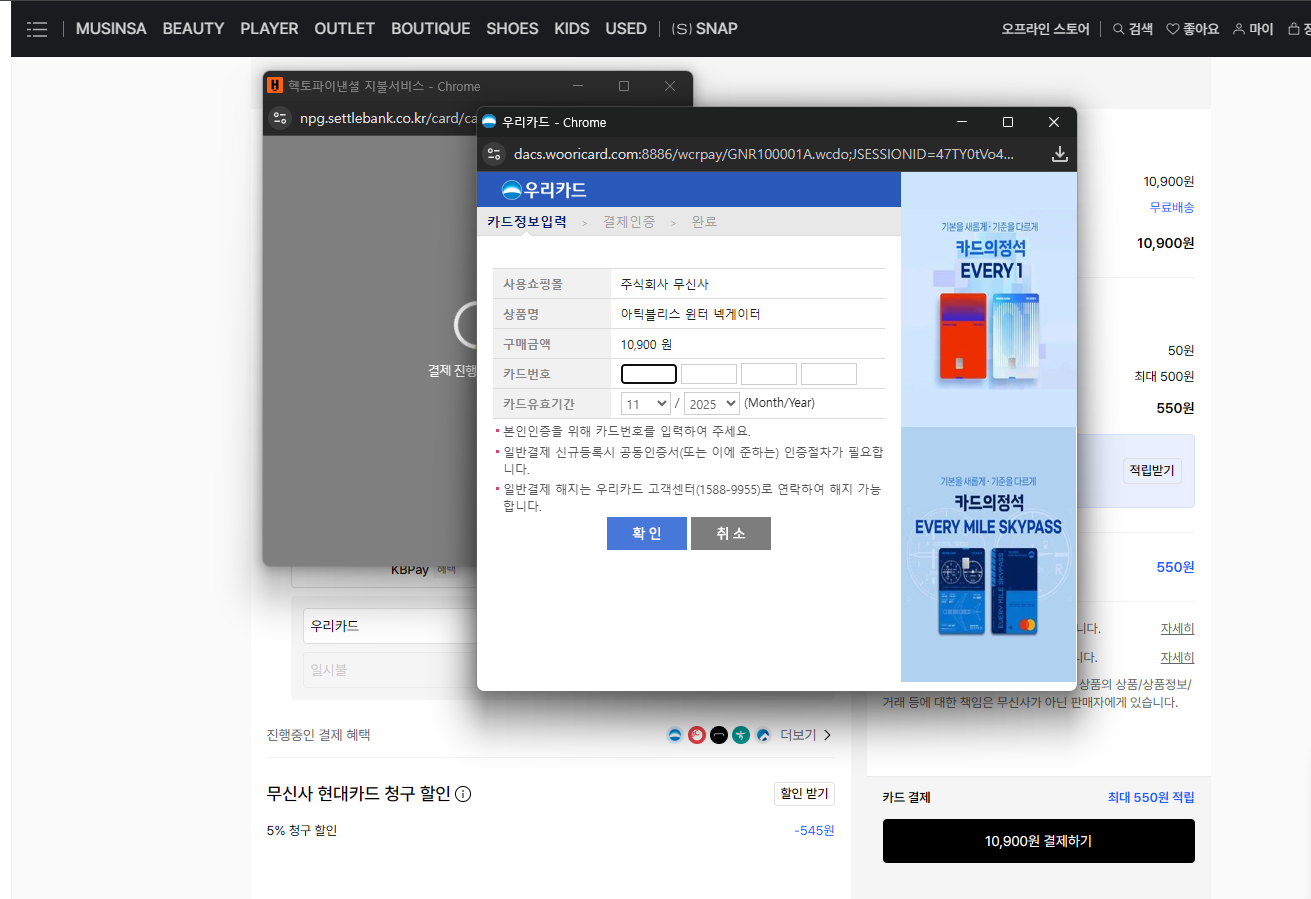
Task: Click the heart icon beside 좋아요
Action: tap(1173, 29)
